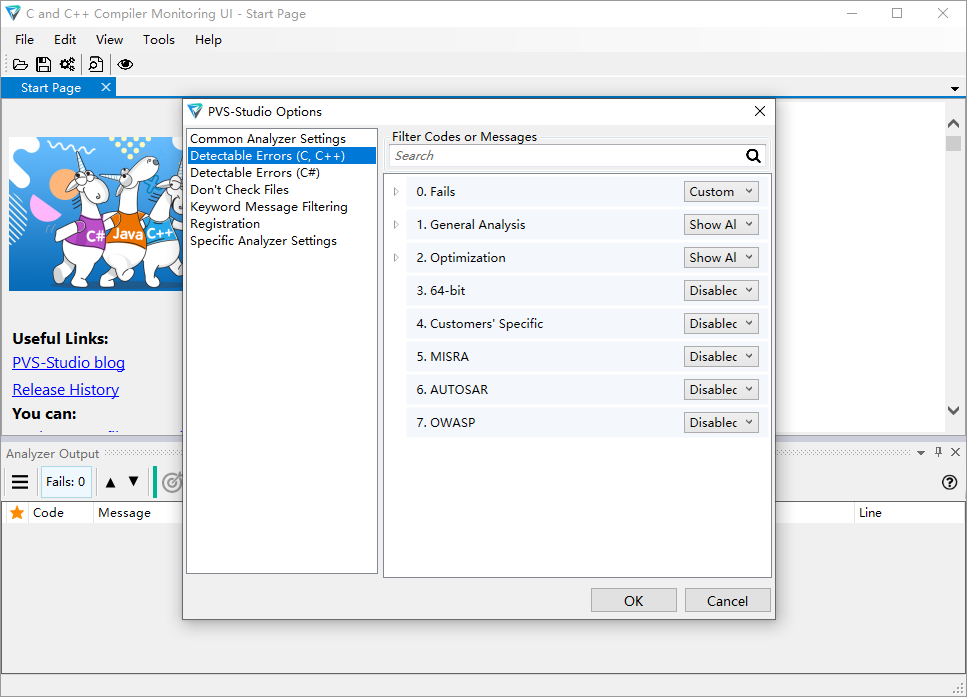Click the 6. AUTOSAR row label

point(452,390)
